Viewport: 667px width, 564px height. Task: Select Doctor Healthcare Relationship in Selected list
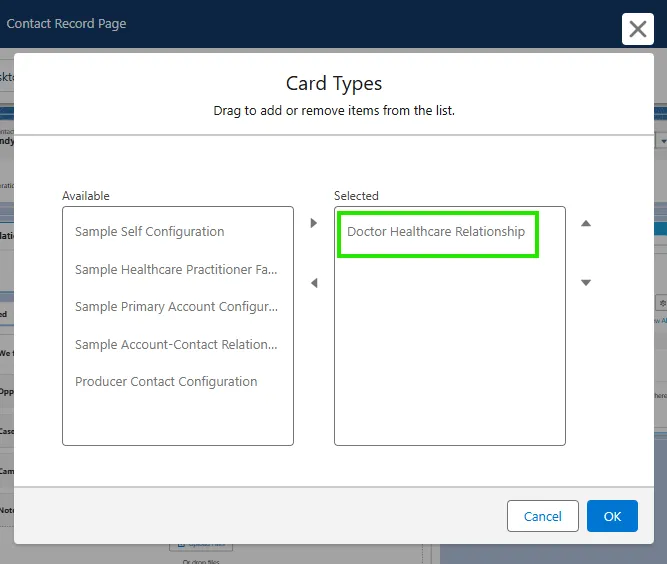click(437, 232)
